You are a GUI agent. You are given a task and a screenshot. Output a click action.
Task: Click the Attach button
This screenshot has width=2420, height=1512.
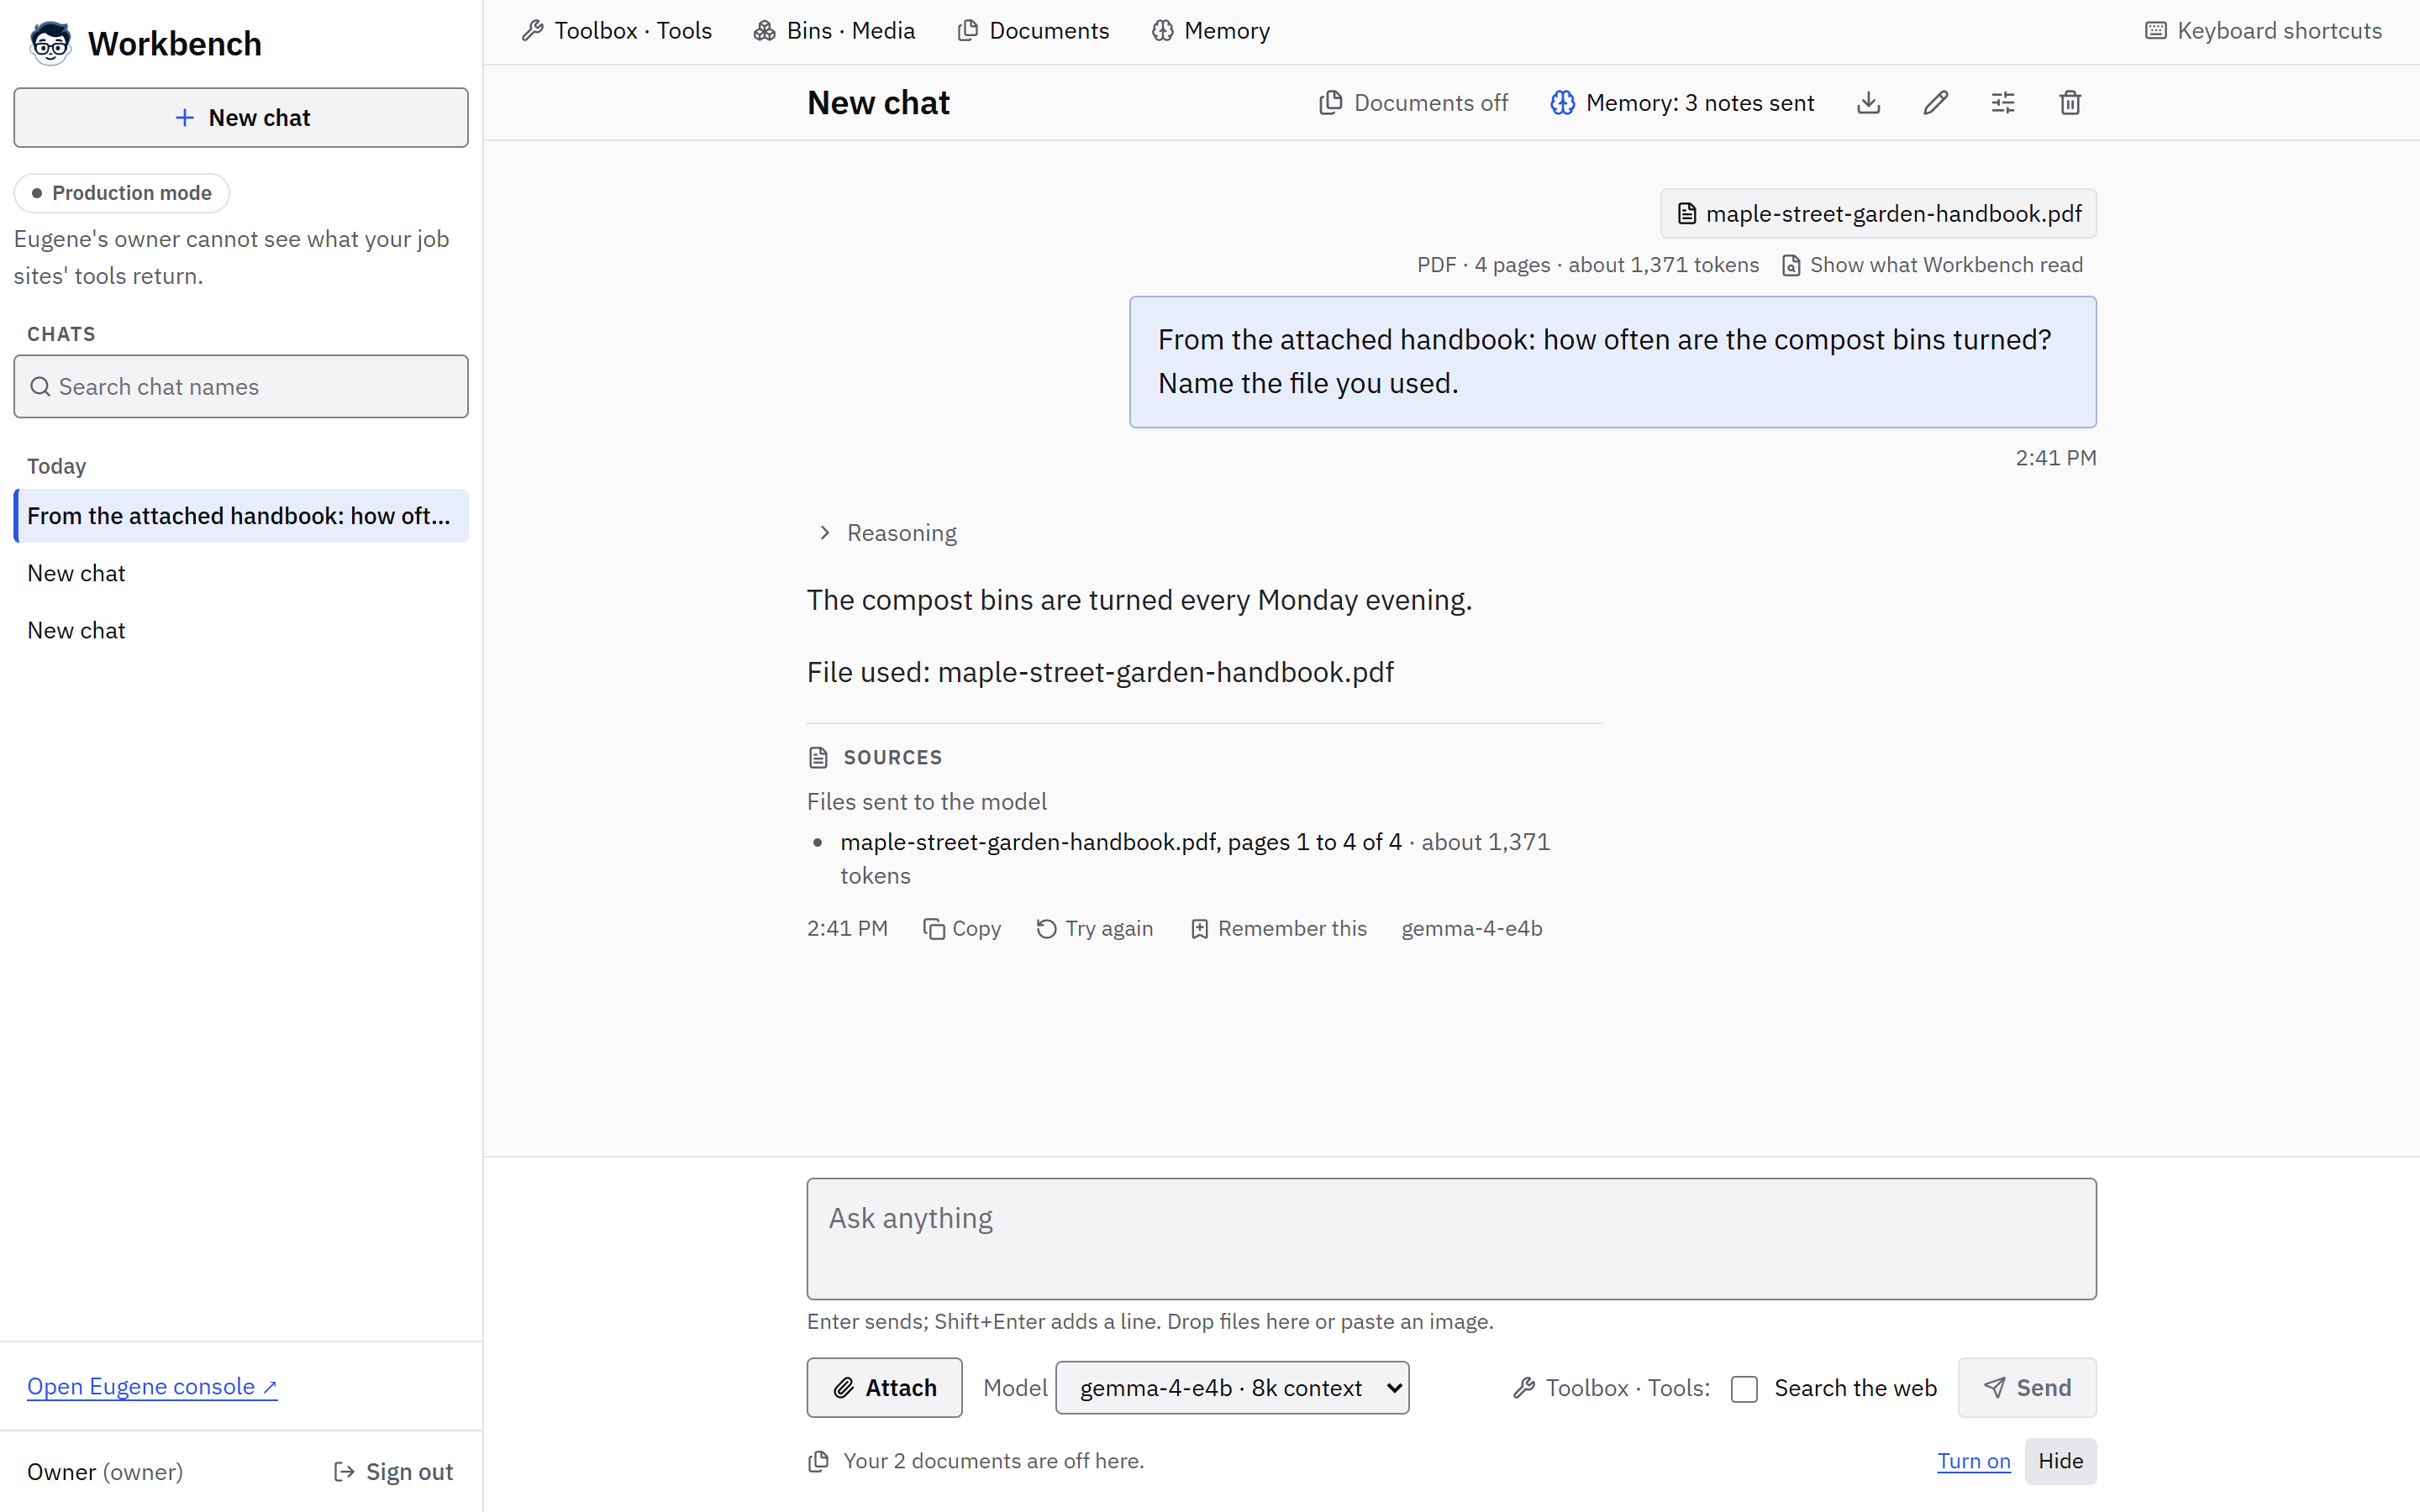[x=884, y=1388]
